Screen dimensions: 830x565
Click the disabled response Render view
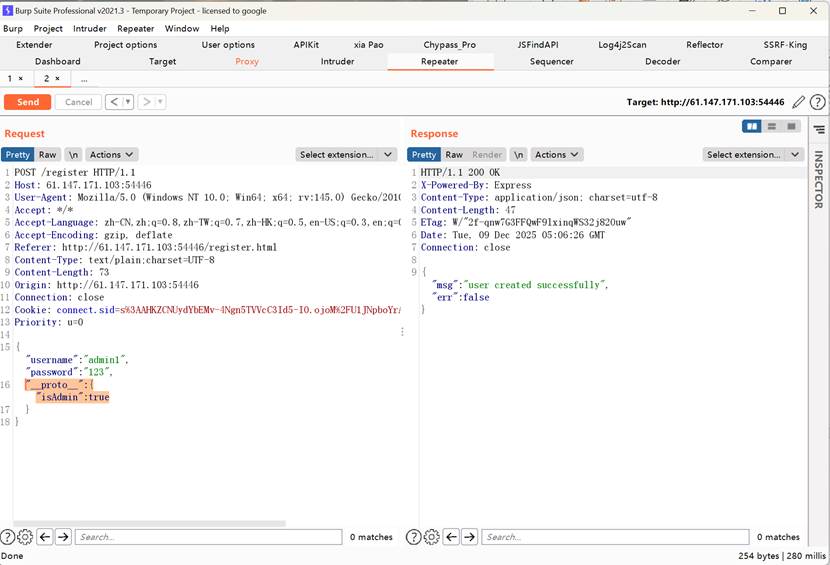coord(486,155)
